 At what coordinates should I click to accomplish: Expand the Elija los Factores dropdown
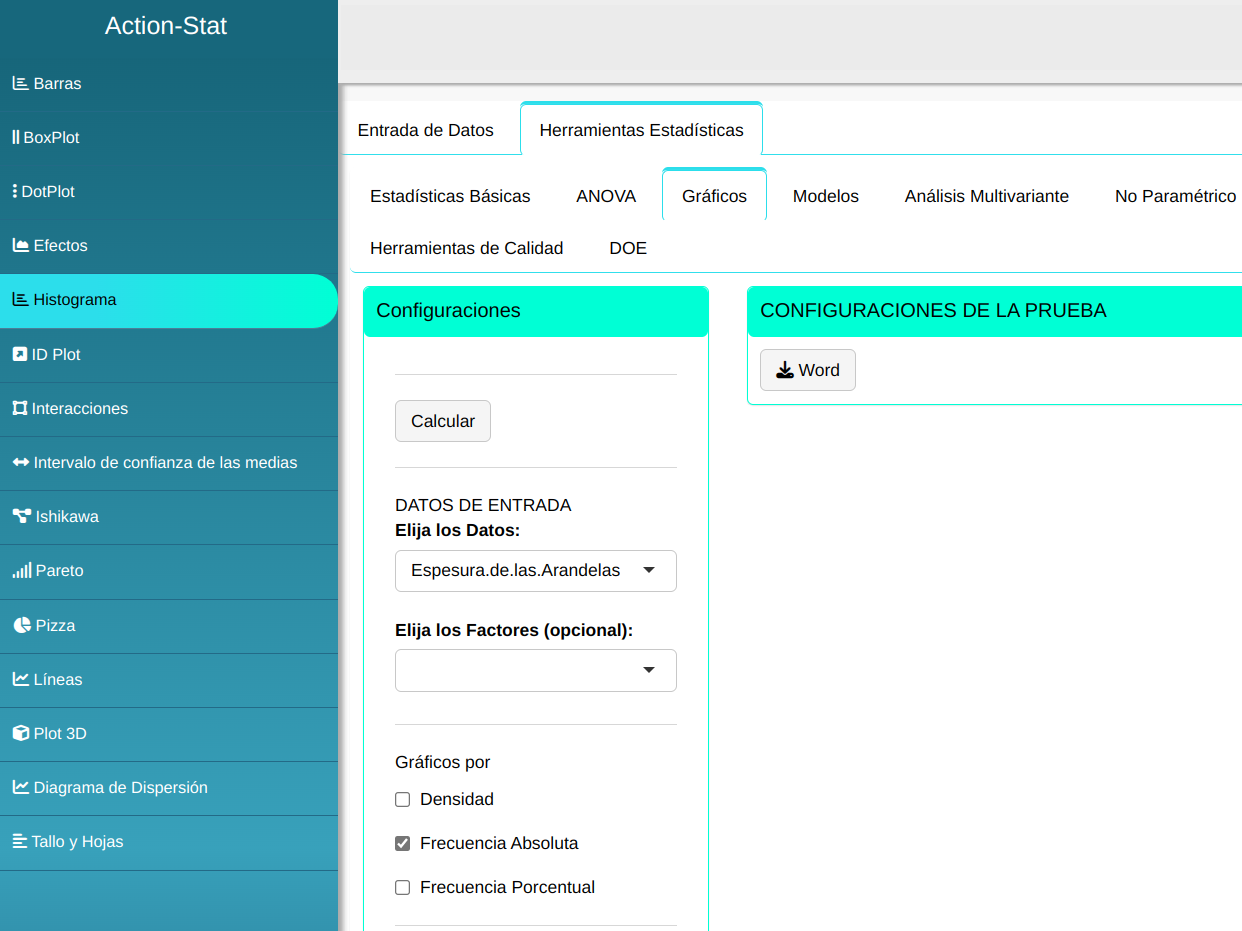[x=535, y=671]
